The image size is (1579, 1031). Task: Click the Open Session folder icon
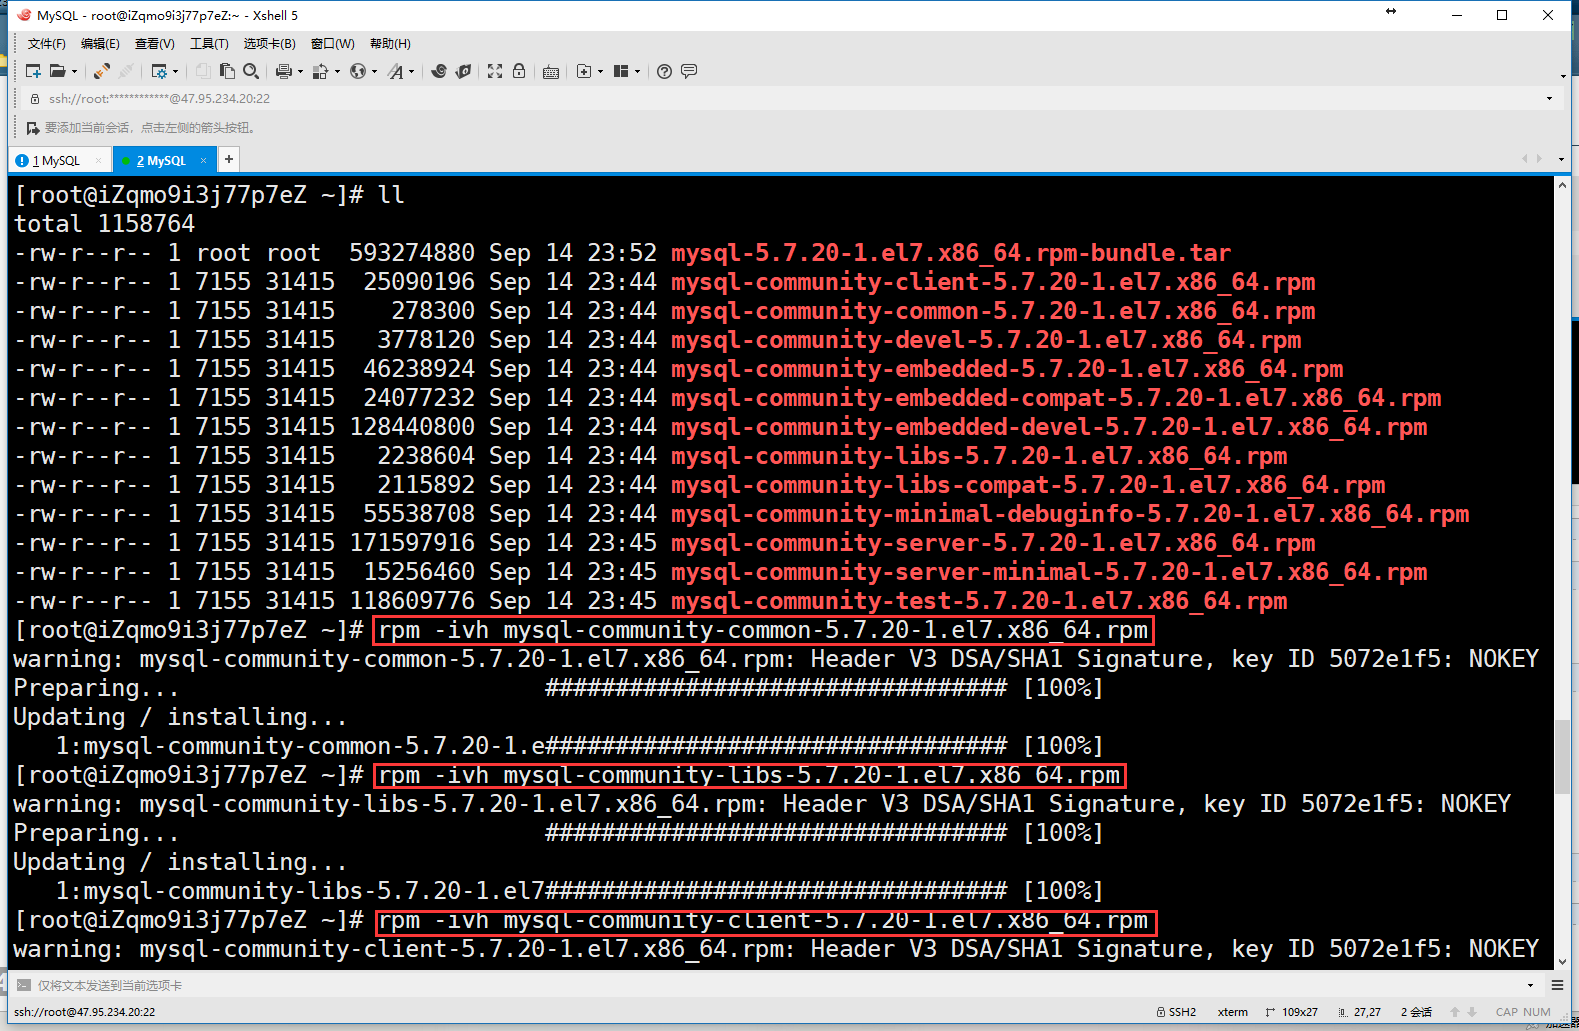coord(58,71)
